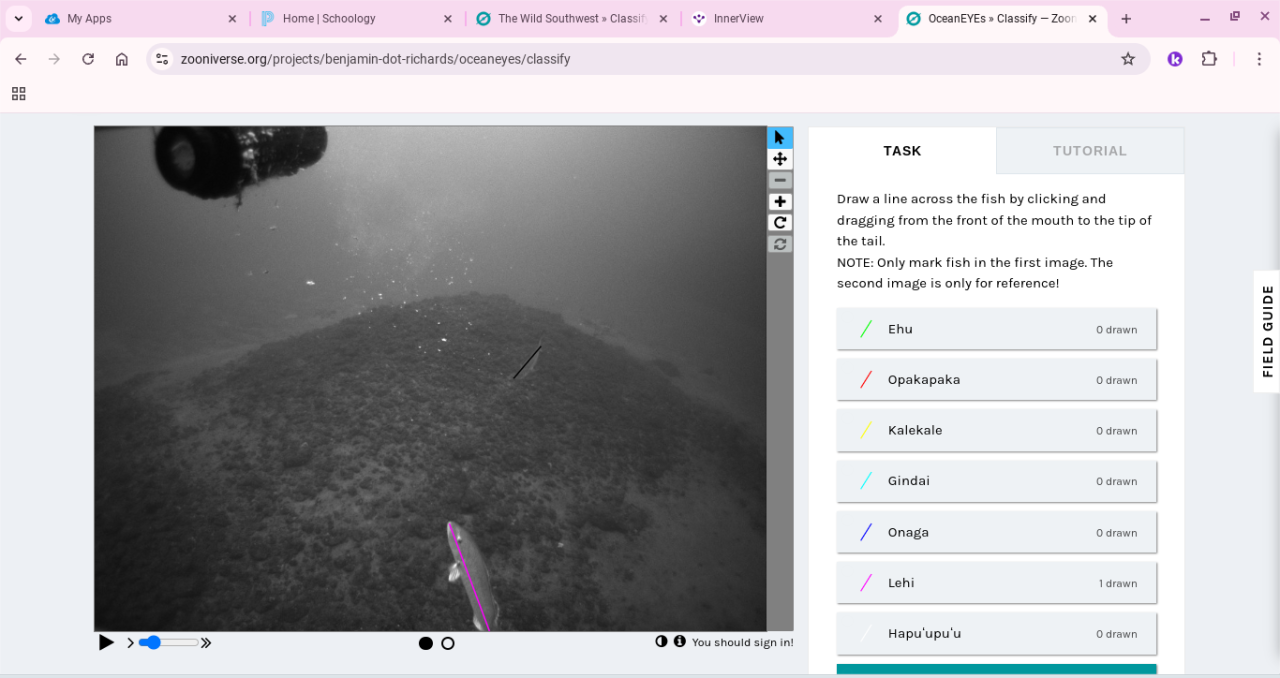Image resolution: width=1280 pixels, height=678 pixels.
Task: Adjust the playback speed slider
Action: pos(168,643)
